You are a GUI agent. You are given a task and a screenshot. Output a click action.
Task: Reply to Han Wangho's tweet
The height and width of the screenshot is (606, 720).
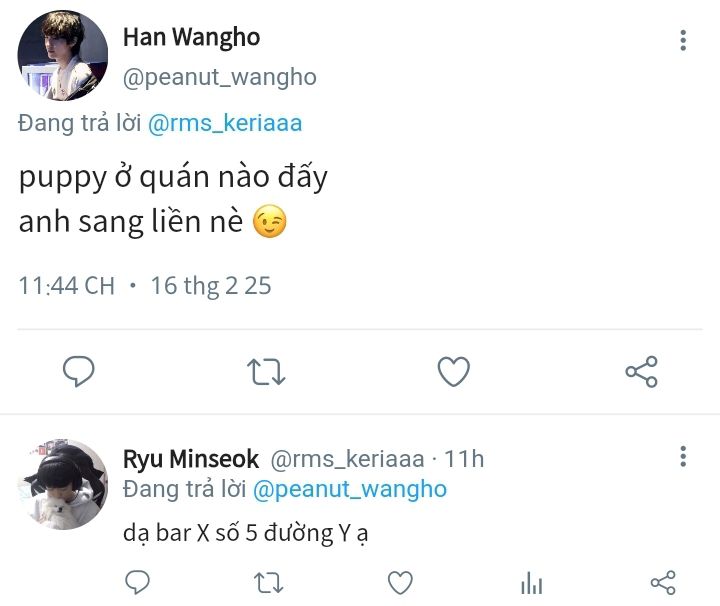[x=78, y=372]
